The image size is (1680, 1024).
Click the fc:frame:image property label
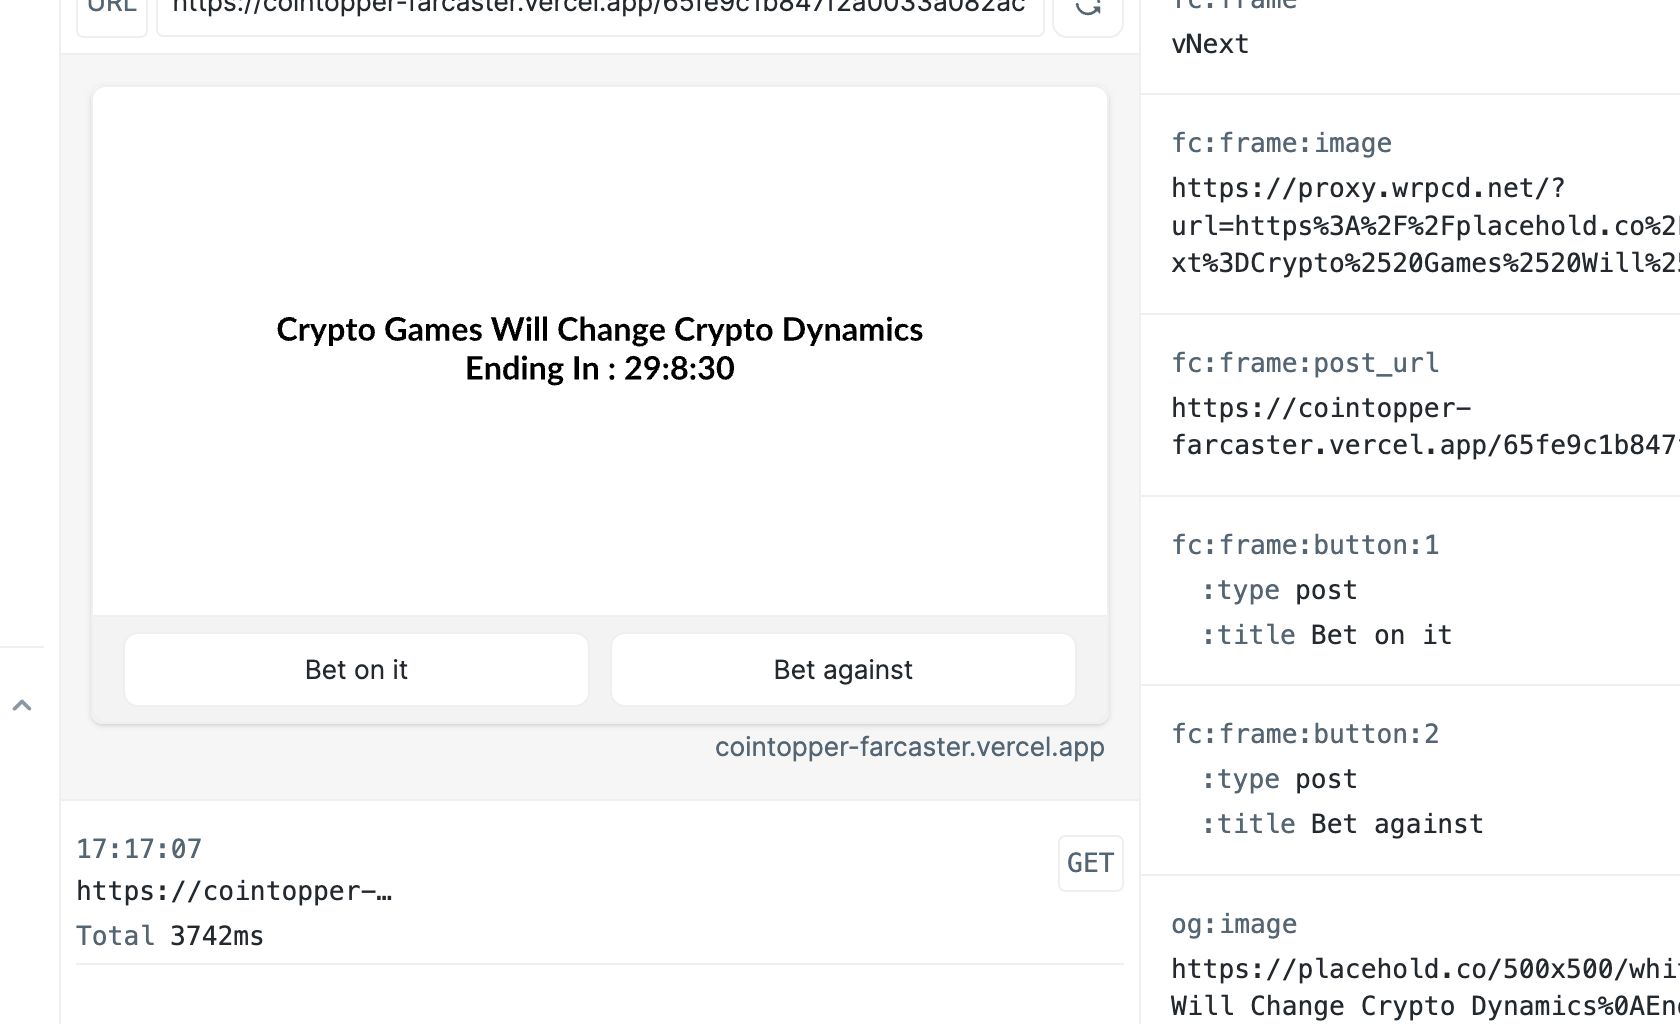tap(1281, 143)
